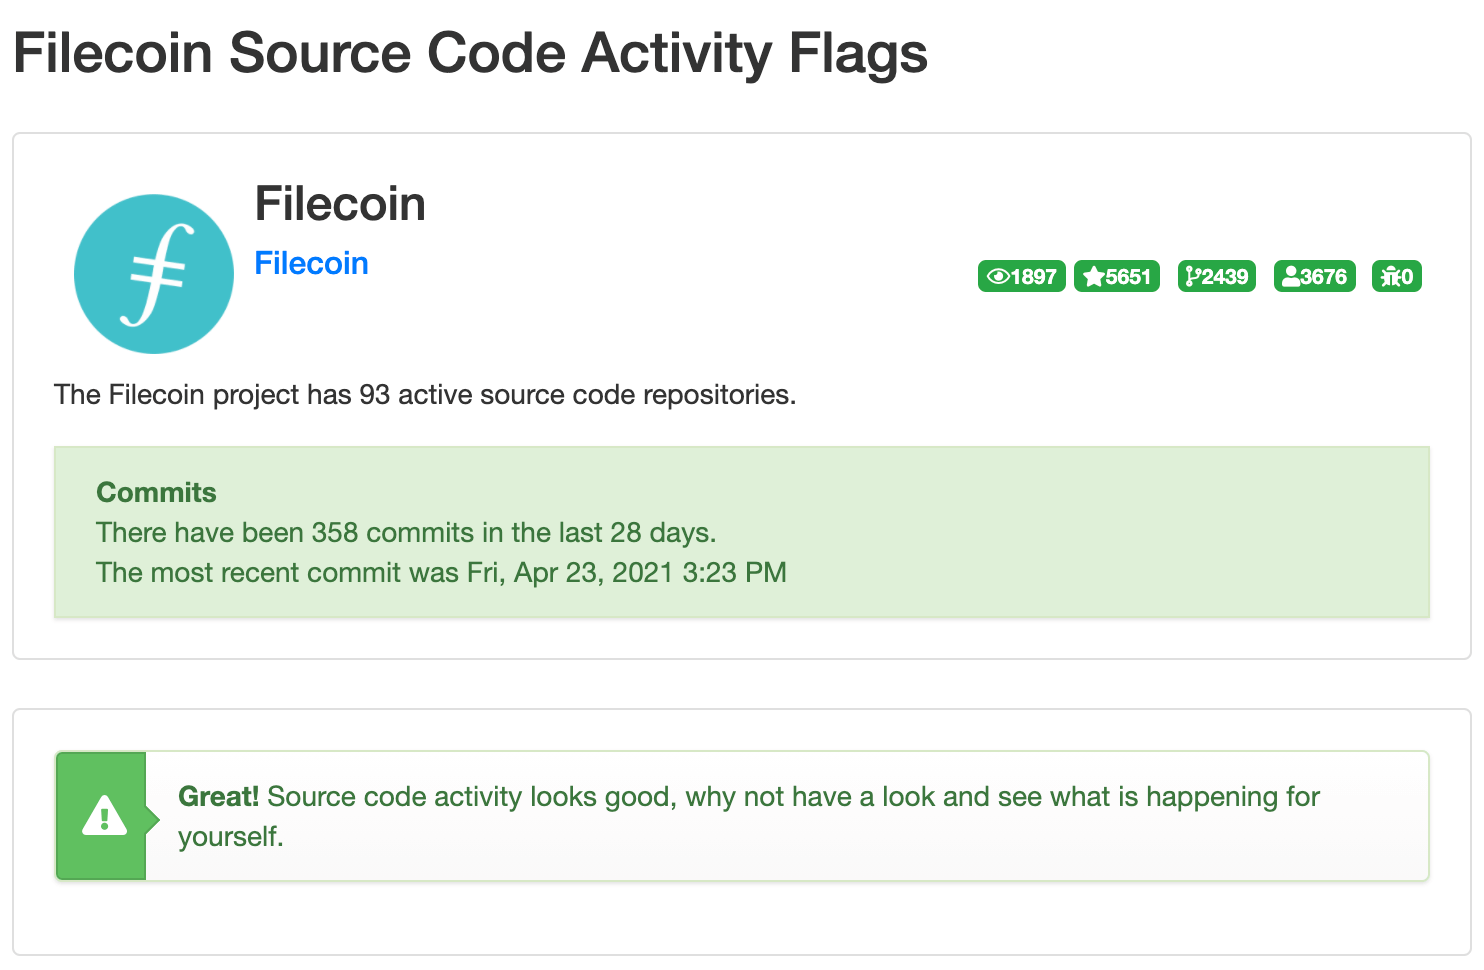Click the person icon in contributors badge
Screen dimensions: 1484x970
point(1291,276)
